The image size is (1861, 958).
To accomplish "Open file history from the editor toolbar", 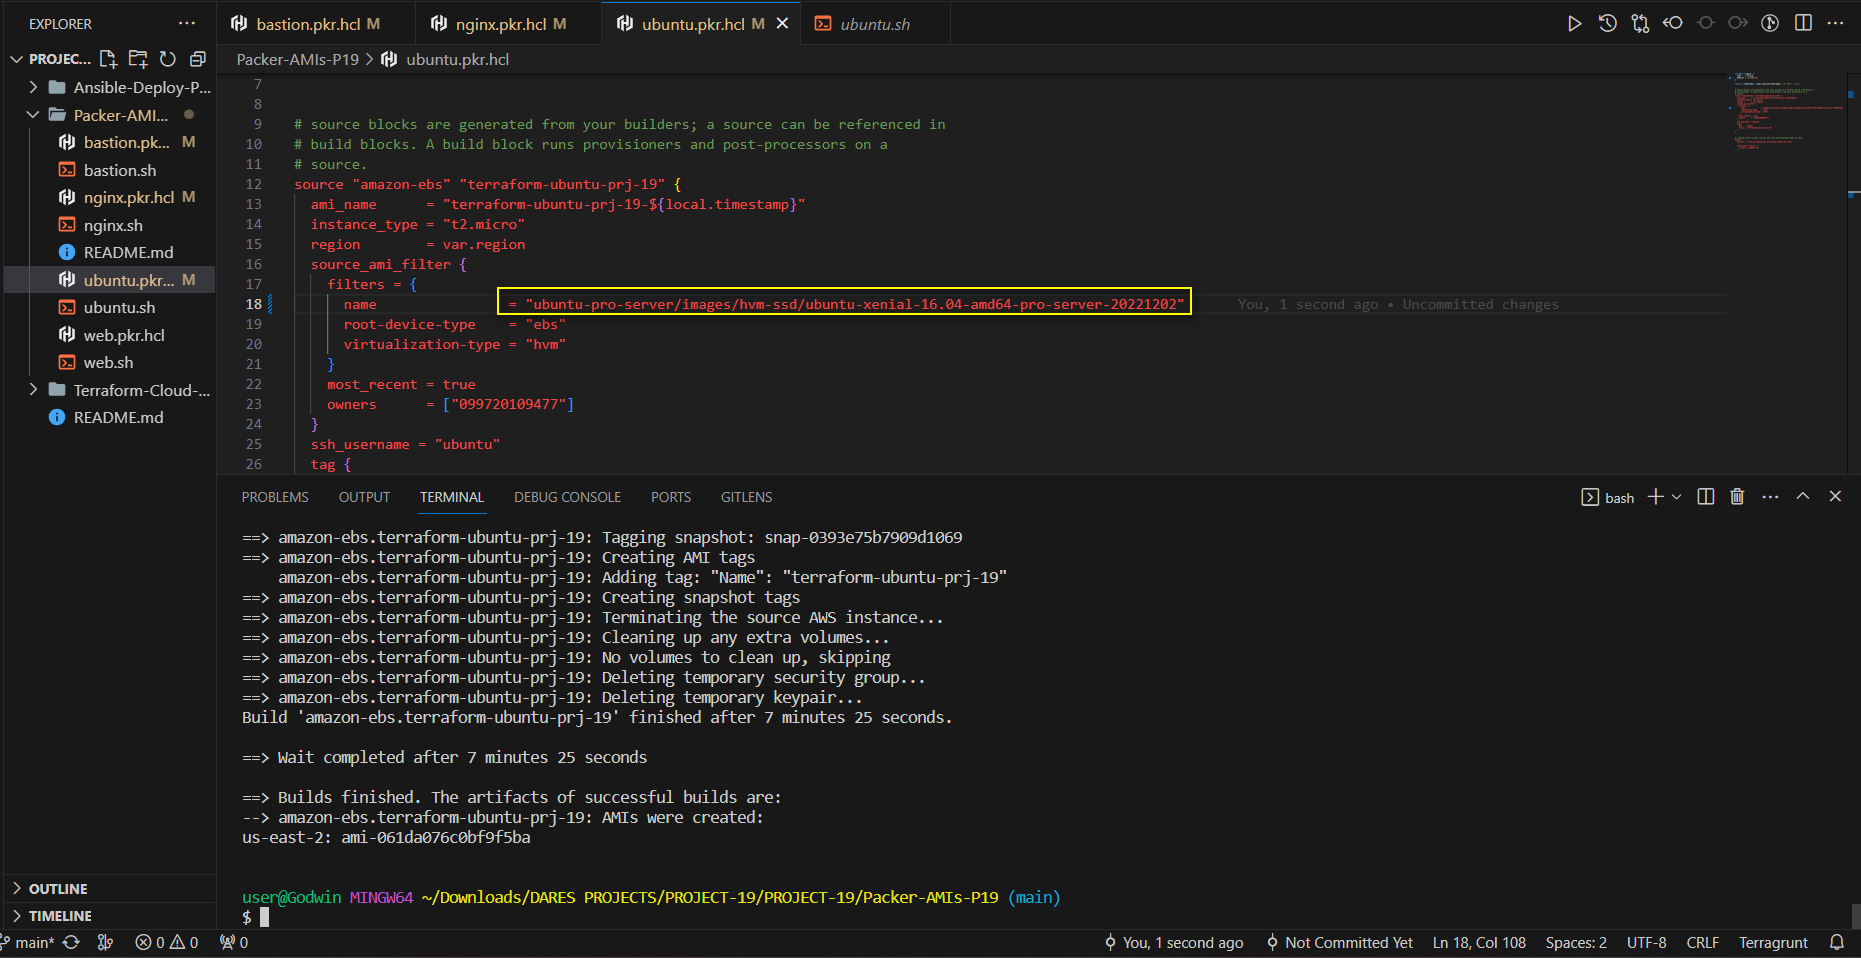I will tap(1607, 22).
